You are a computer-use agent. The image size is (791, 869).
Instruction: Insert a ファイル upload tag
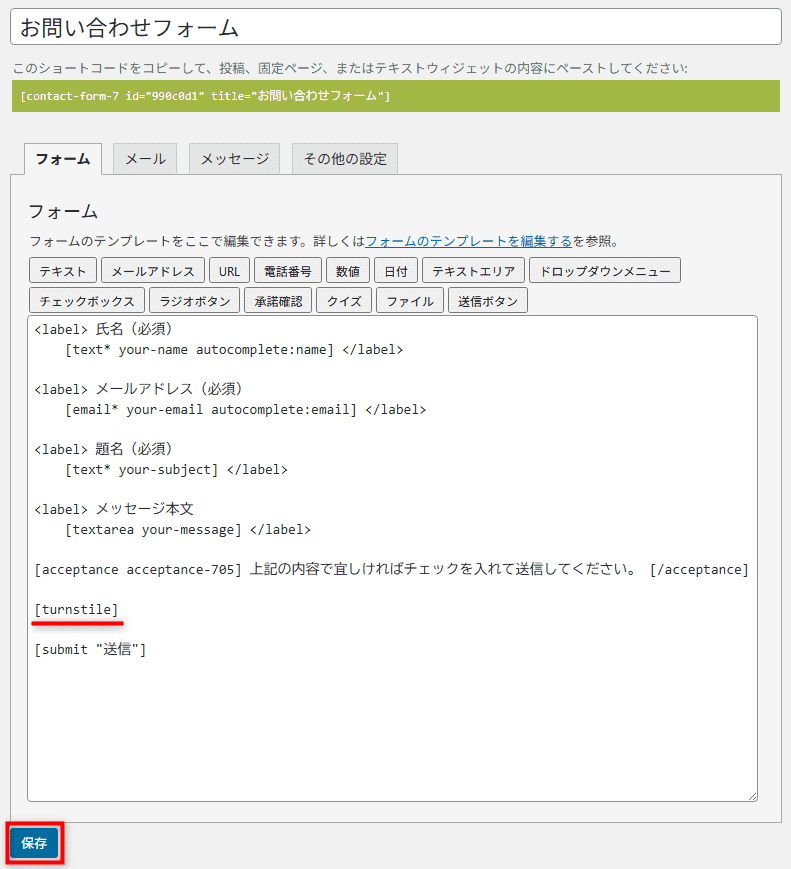click(410, 301)
